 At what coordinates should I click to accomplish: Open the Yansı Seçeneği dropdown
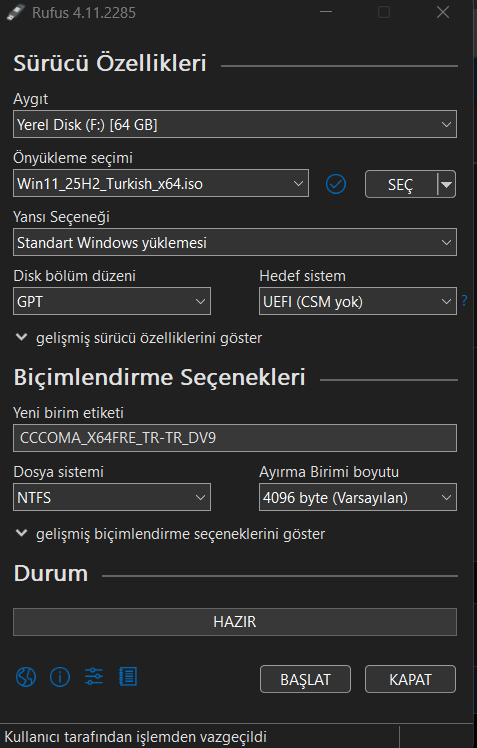coord(235,242)
